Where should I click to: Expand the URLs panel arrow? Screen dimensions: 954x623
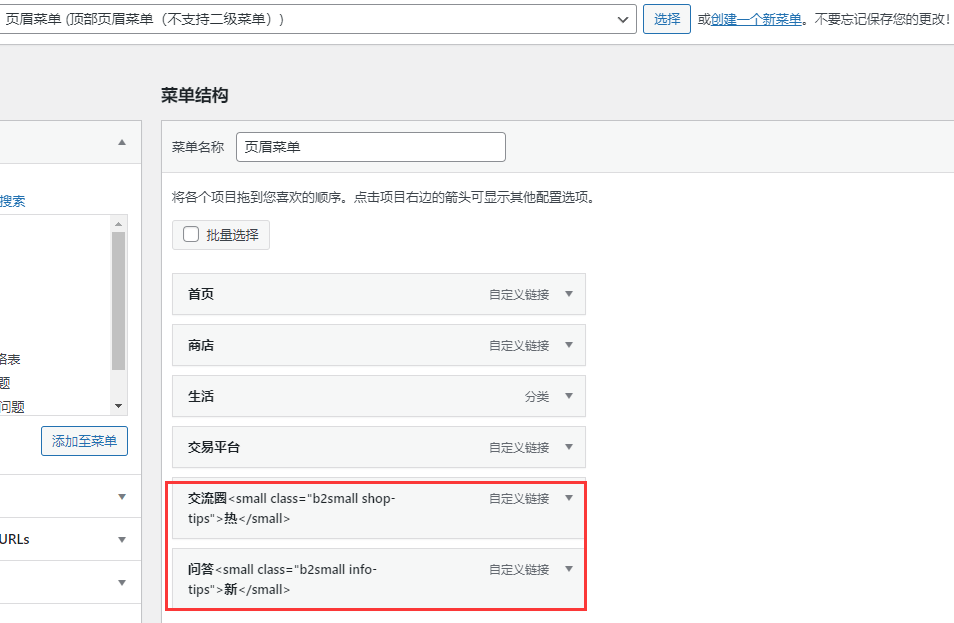(122, 540)
